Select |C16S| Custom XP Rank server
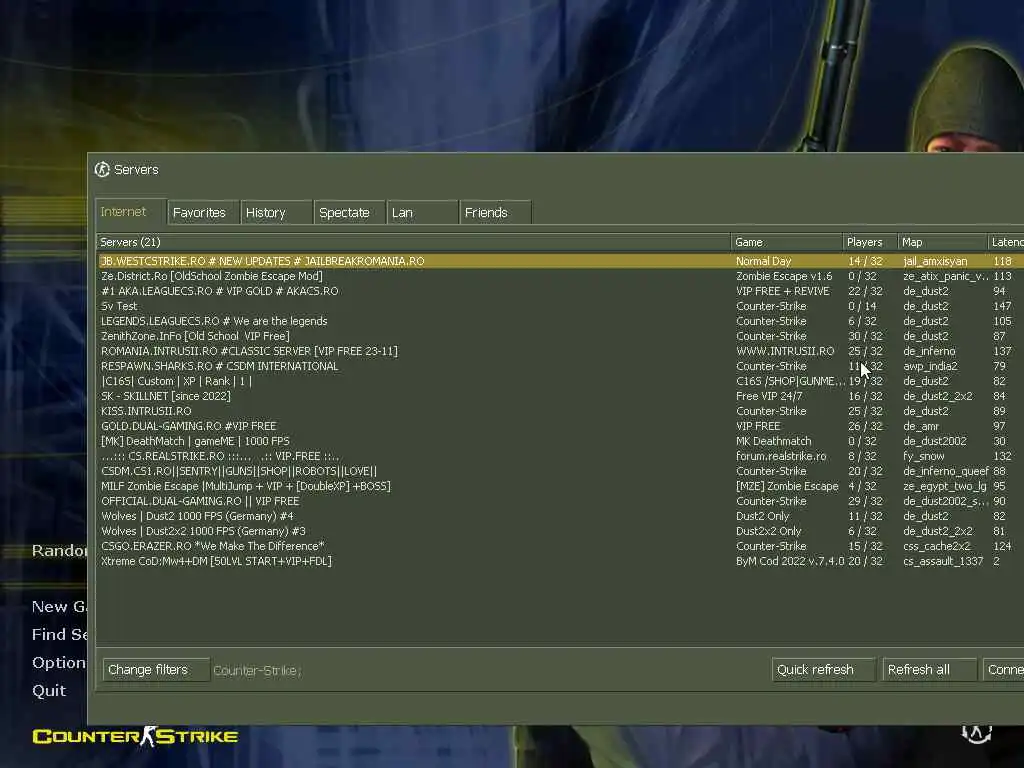 click(x=560, y=381)
